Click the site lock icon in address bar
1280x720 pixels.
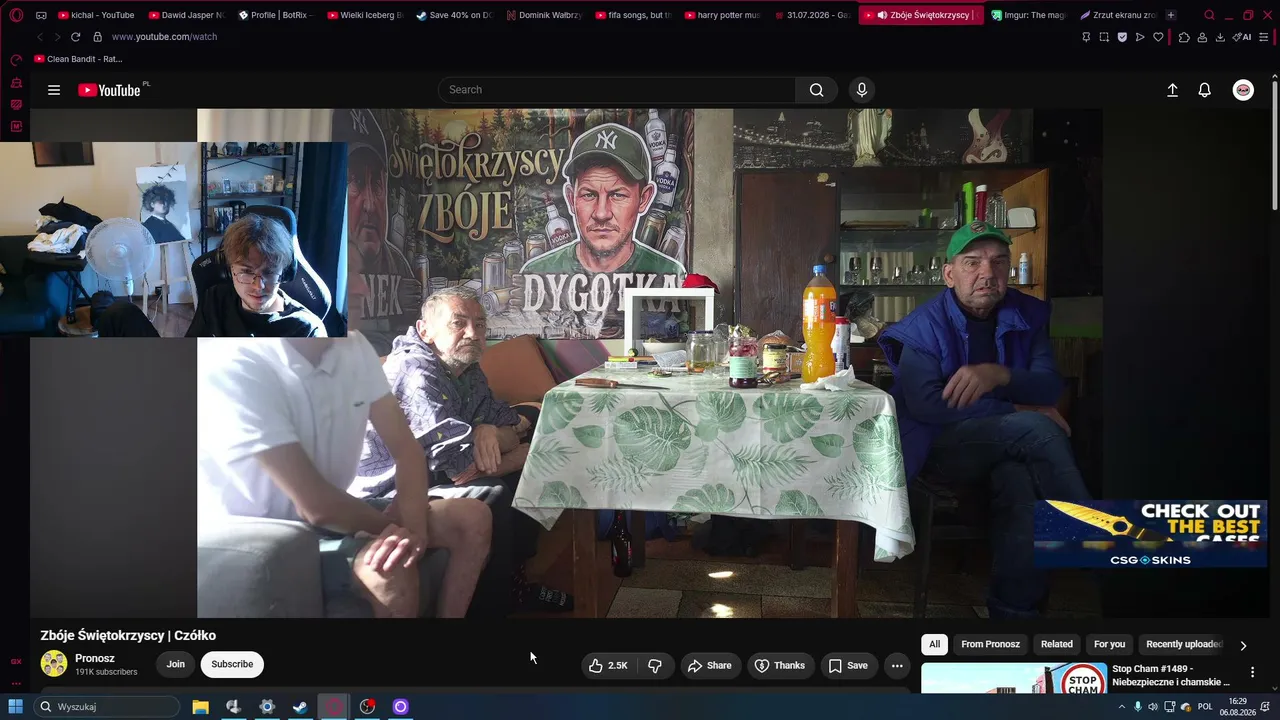pos(97,37)
